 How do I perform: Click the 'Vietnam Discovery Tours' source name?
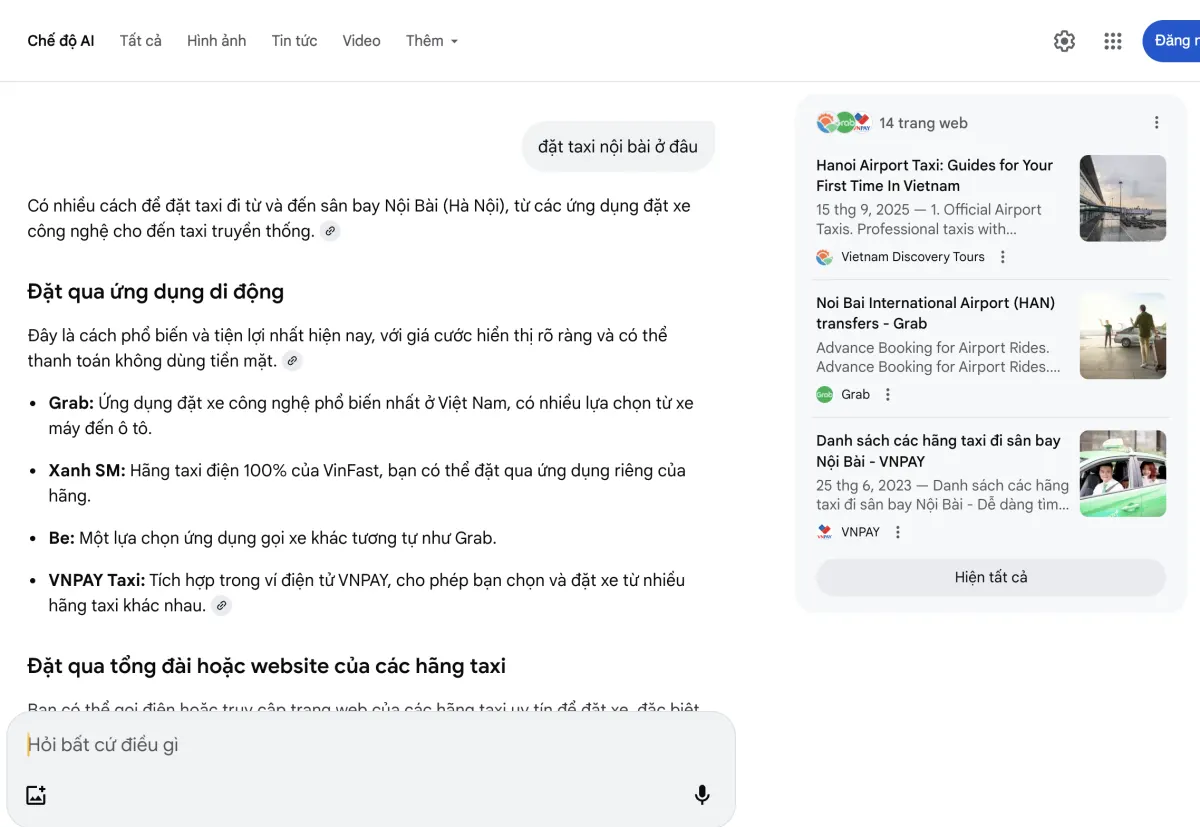[913, 257]
